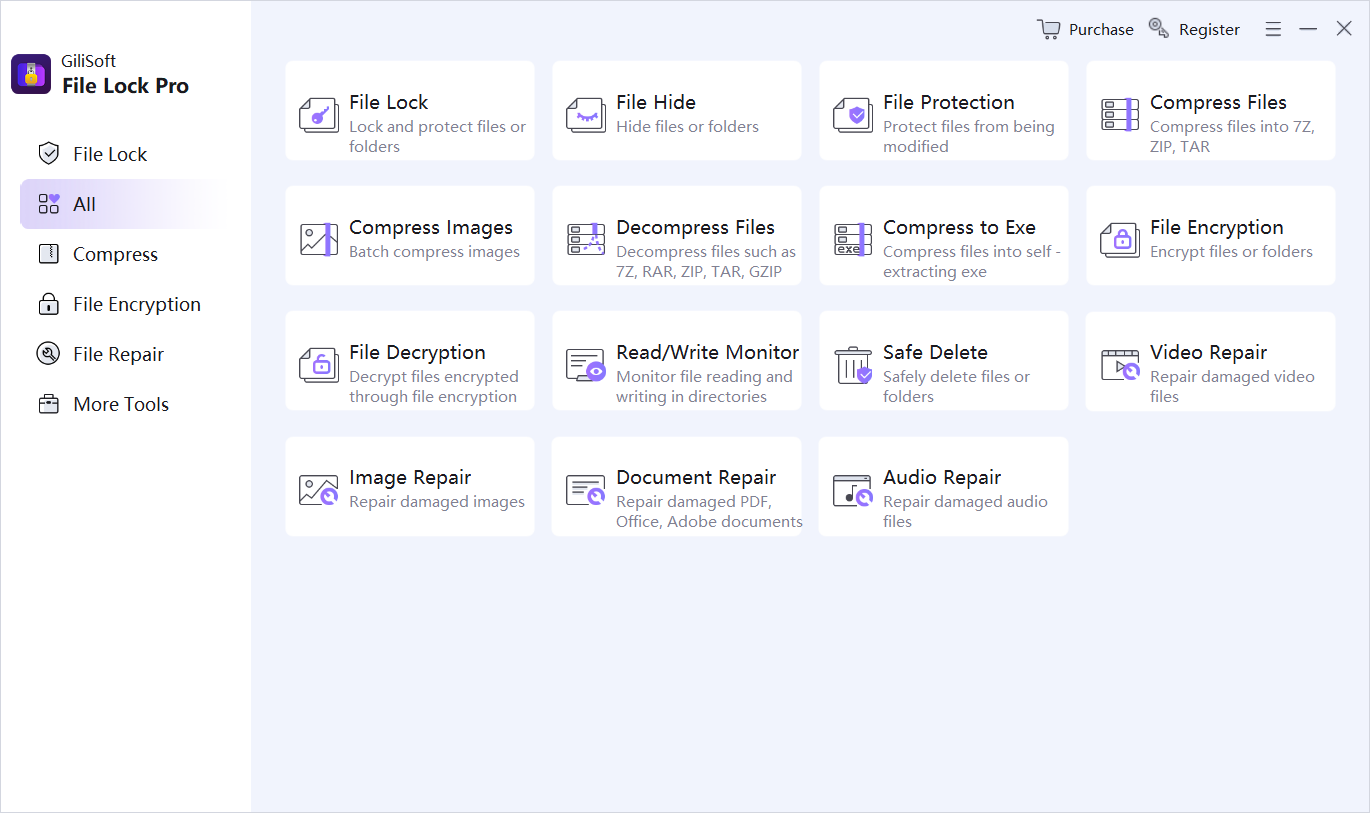Viewport: 1370px width, 813px height.
Task: Click 'Encrypt files or folders' description
Action: coord(1231,252)
